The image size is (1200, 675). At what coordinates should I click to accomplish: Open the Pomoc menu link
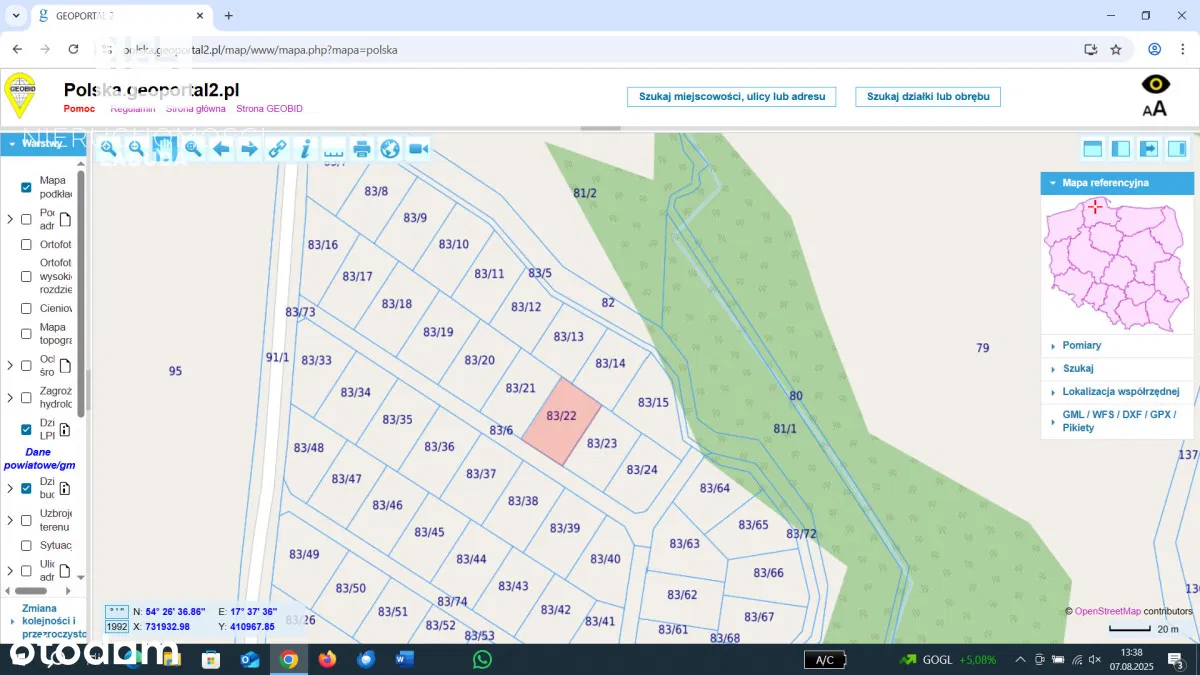pyautogui.click(x=79, y=109)
